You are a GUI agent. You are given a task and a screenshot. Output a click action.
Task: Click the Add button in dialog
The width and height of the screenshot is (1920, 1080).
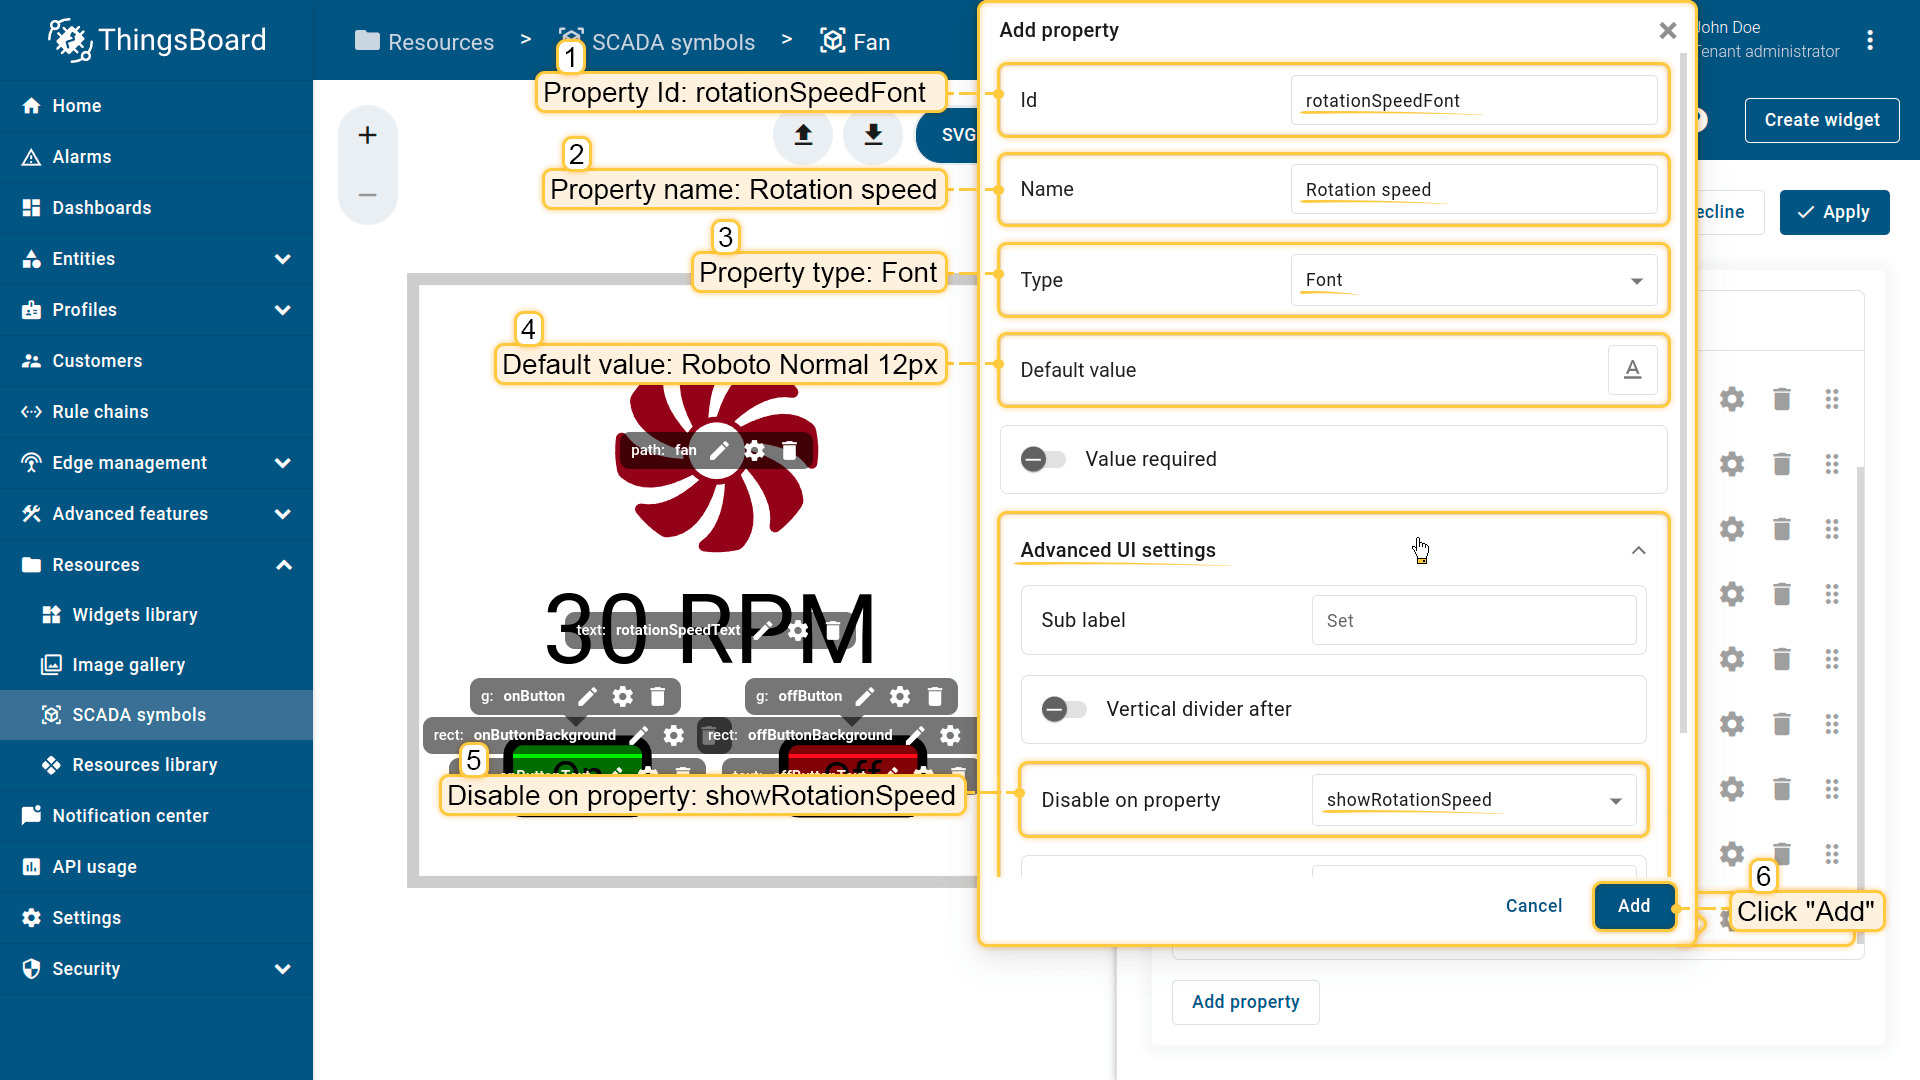point(1634,906)
